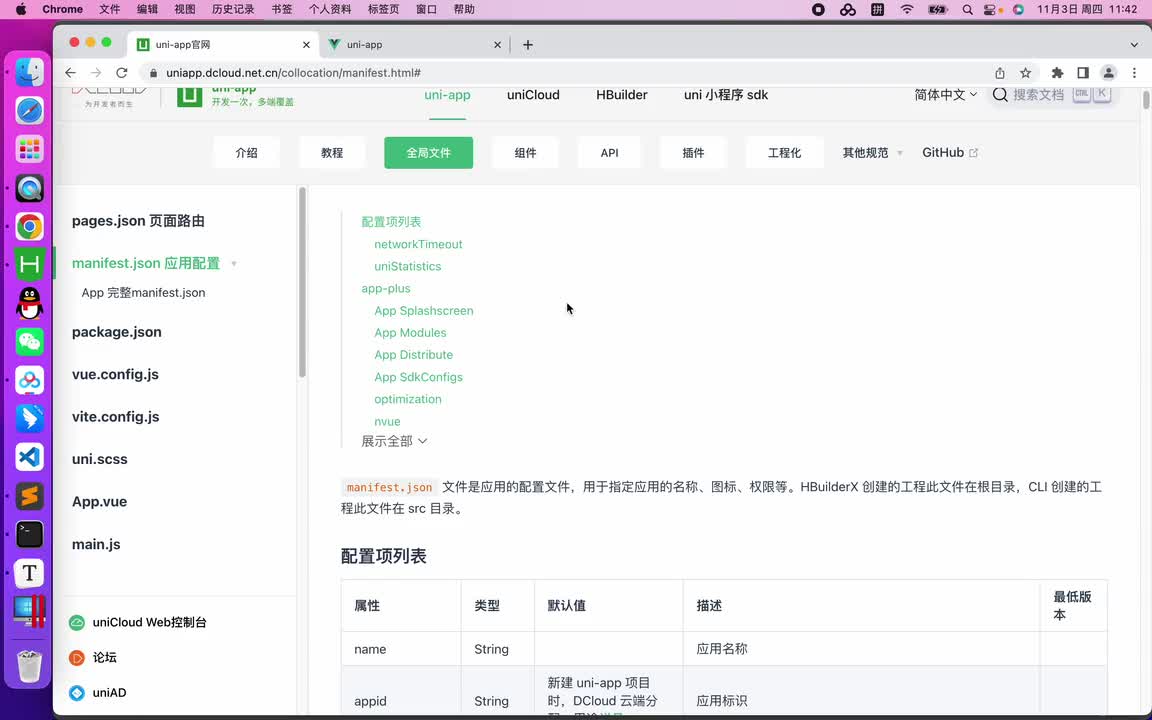This screenshot has height=720, width=1152.
Task: Jump to networkTimeout section
Action: (418, 244)
